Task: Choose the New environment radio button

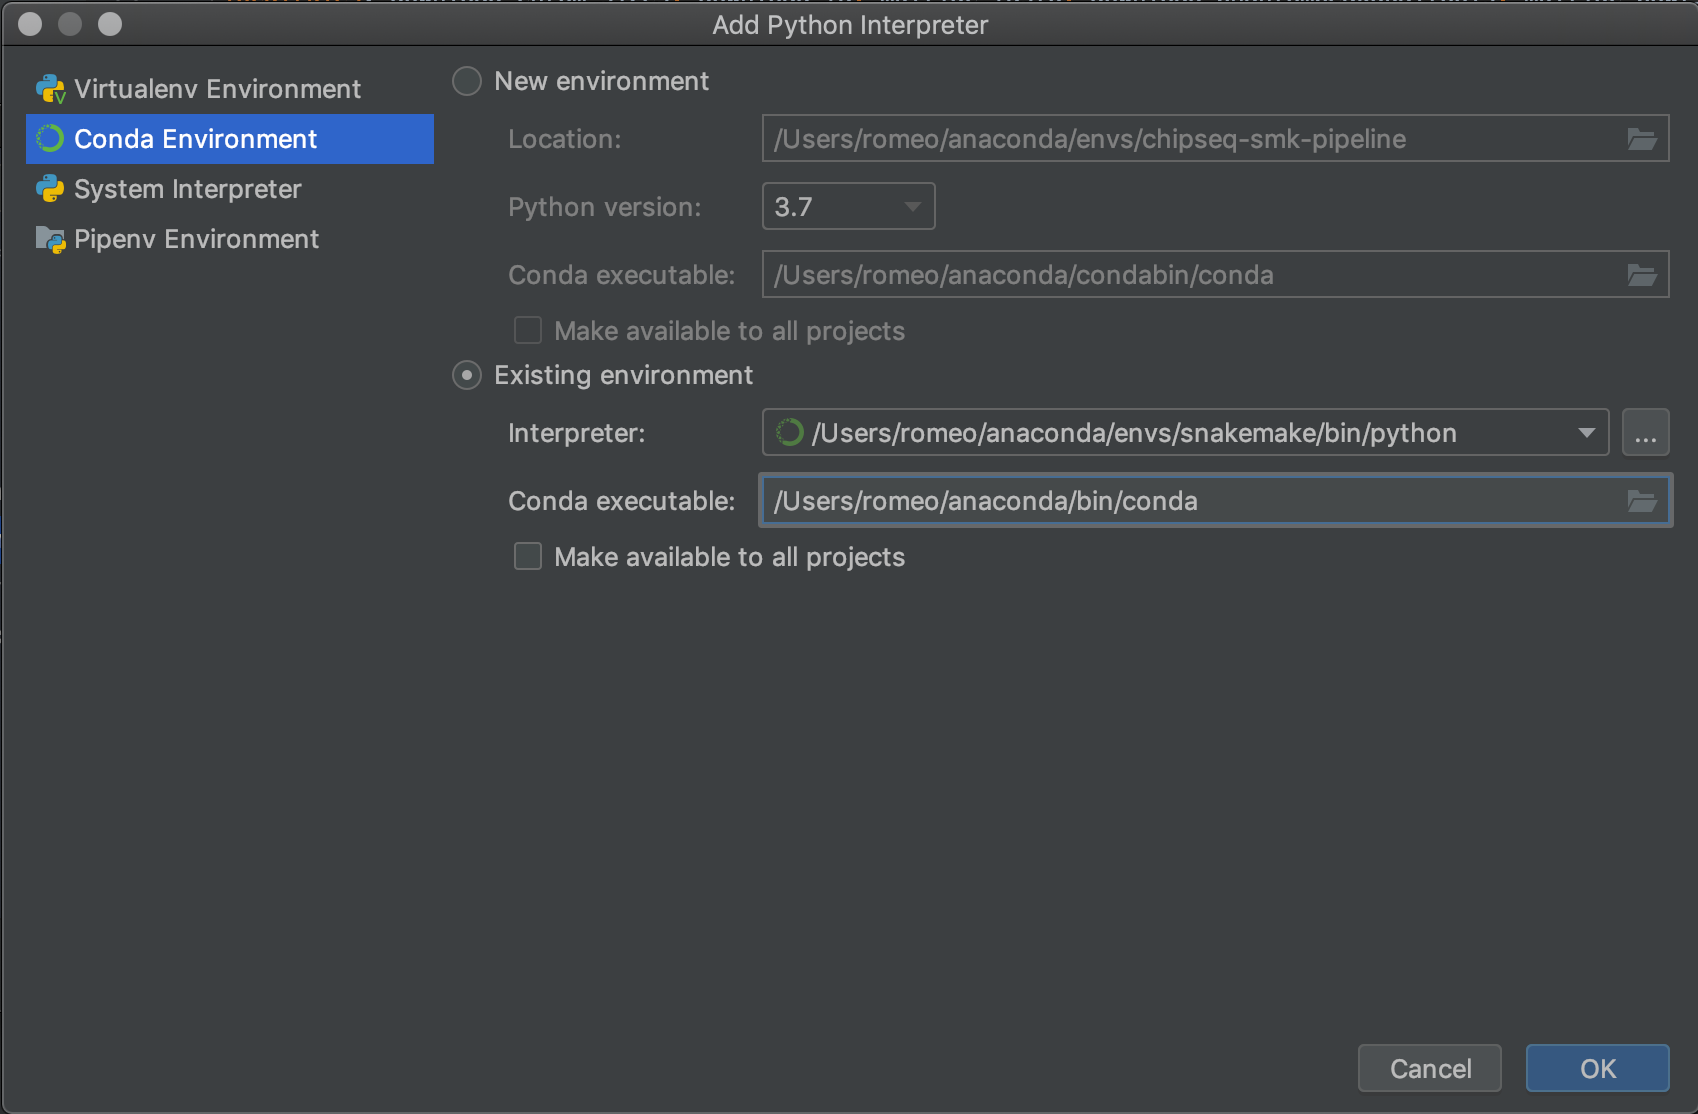Action: point(467,81)
